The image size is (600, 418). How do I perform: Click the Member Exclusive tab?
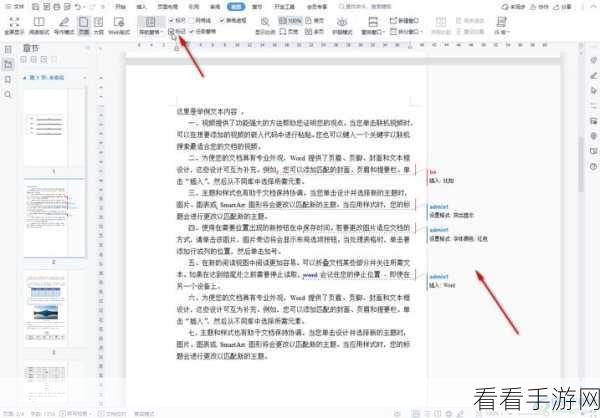(317, 7)
